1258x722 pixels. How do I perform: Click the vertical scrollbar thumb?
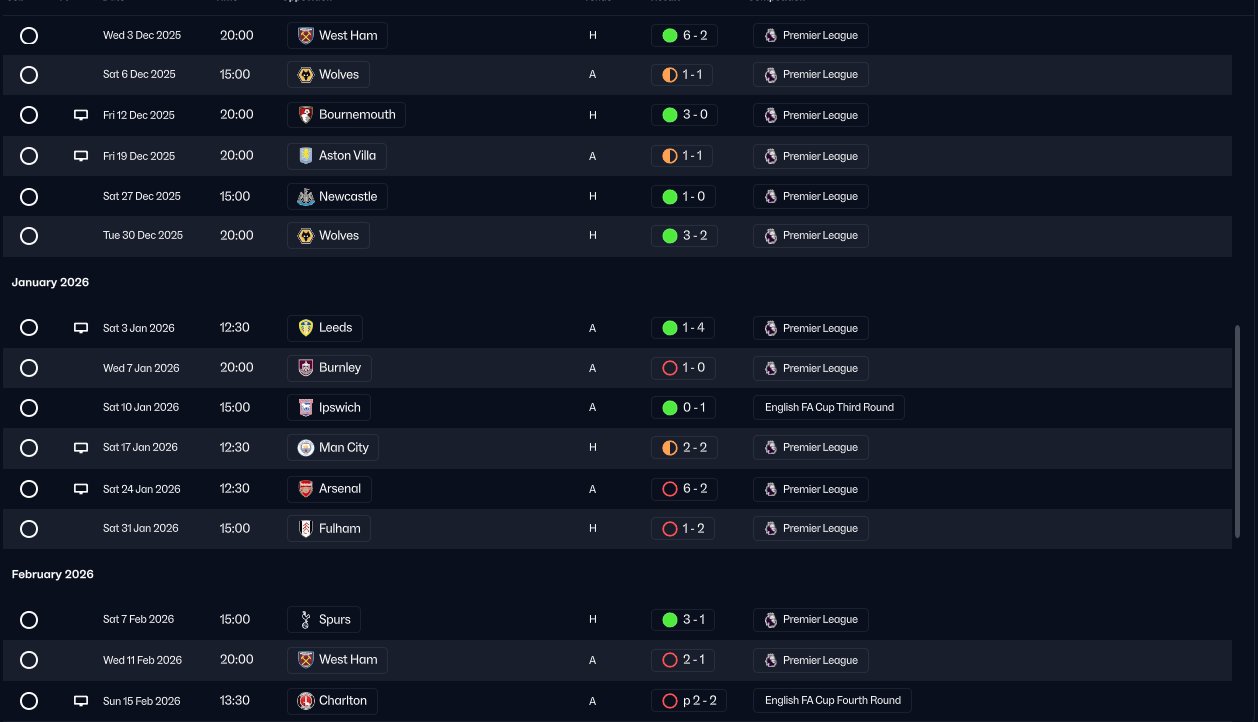pyautogui.click(x=1236, y=434)
